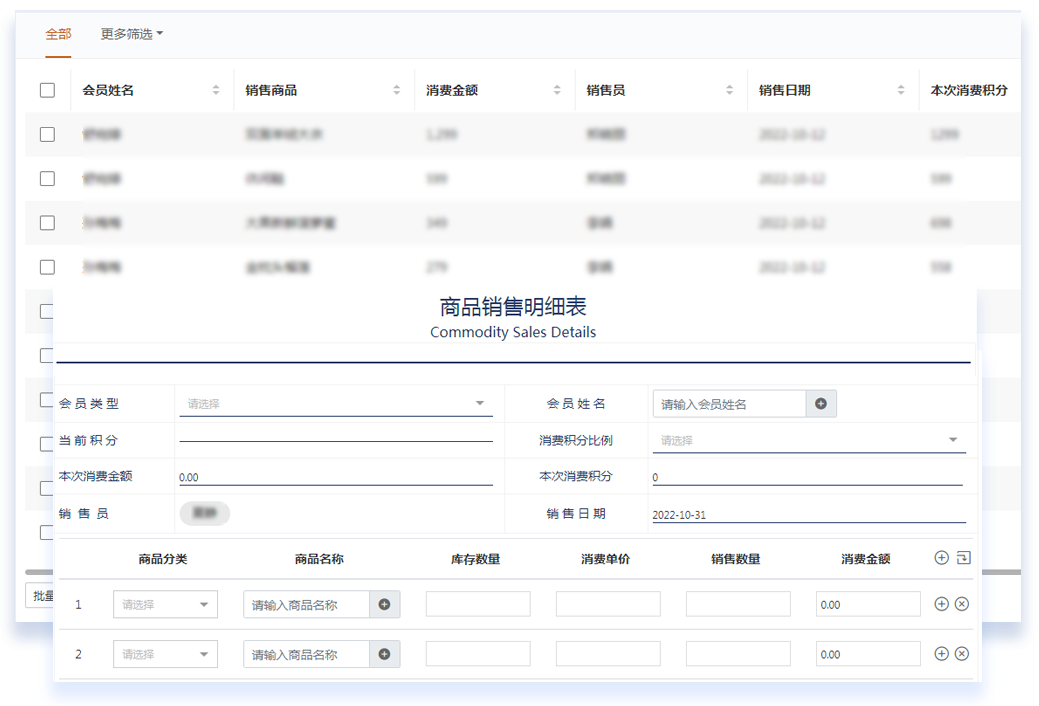
Task: Click the add-row plus icon at product table header
Action: pyautogui.click(x=941, y=558)
